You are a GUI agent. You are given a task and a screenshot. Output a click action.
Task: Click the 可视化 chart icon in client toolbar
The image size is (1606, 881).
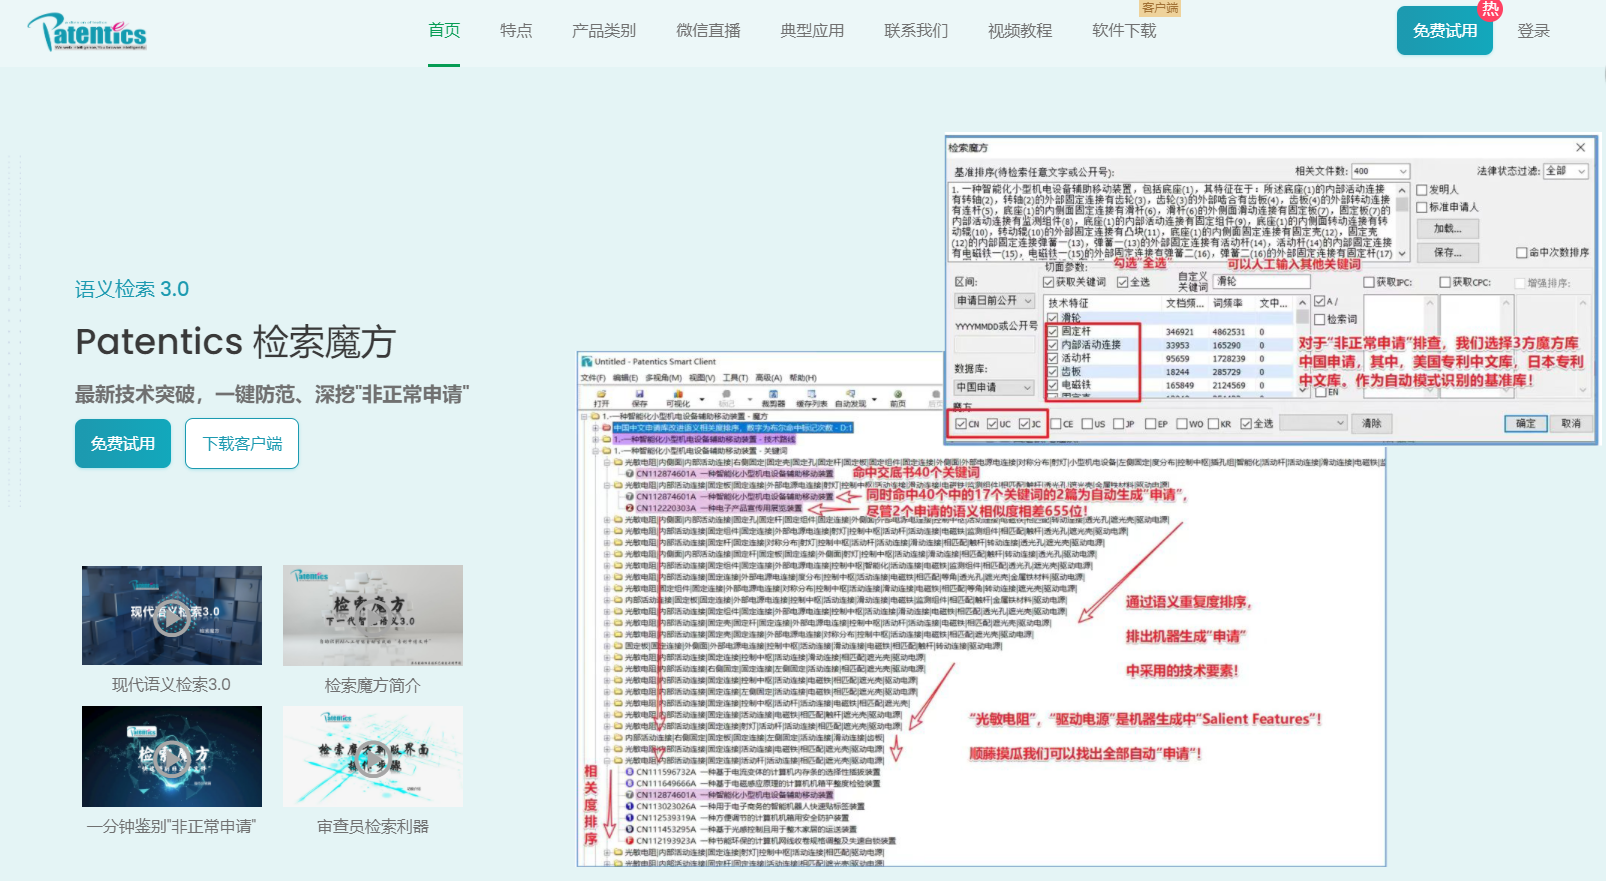[678, 395]
